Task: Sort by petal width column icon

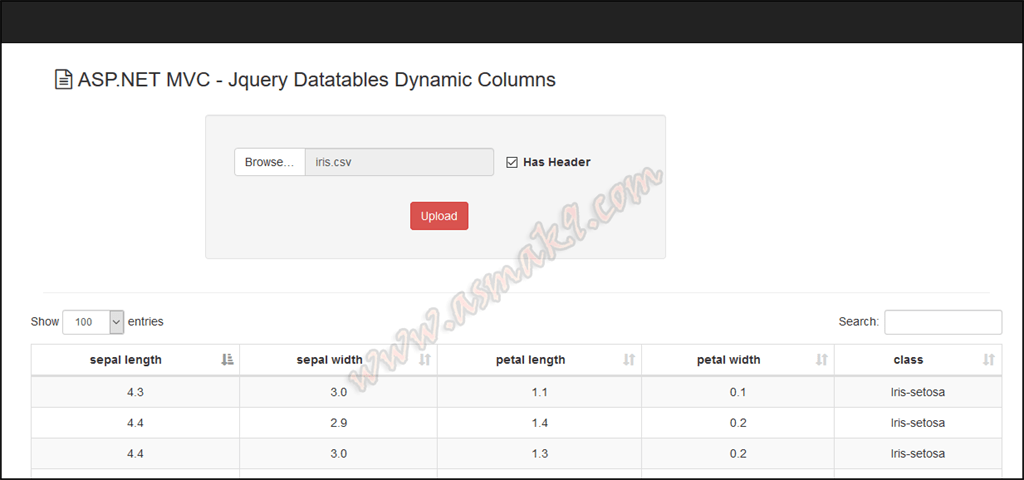Action: click(x=822, y=359)
